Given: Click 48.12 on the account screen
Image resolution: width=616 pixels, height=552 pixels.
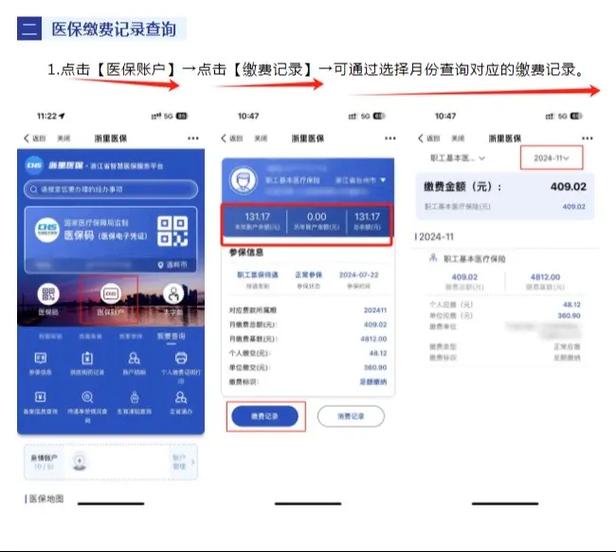Looking at the screenshot, I should click(378, 353).
